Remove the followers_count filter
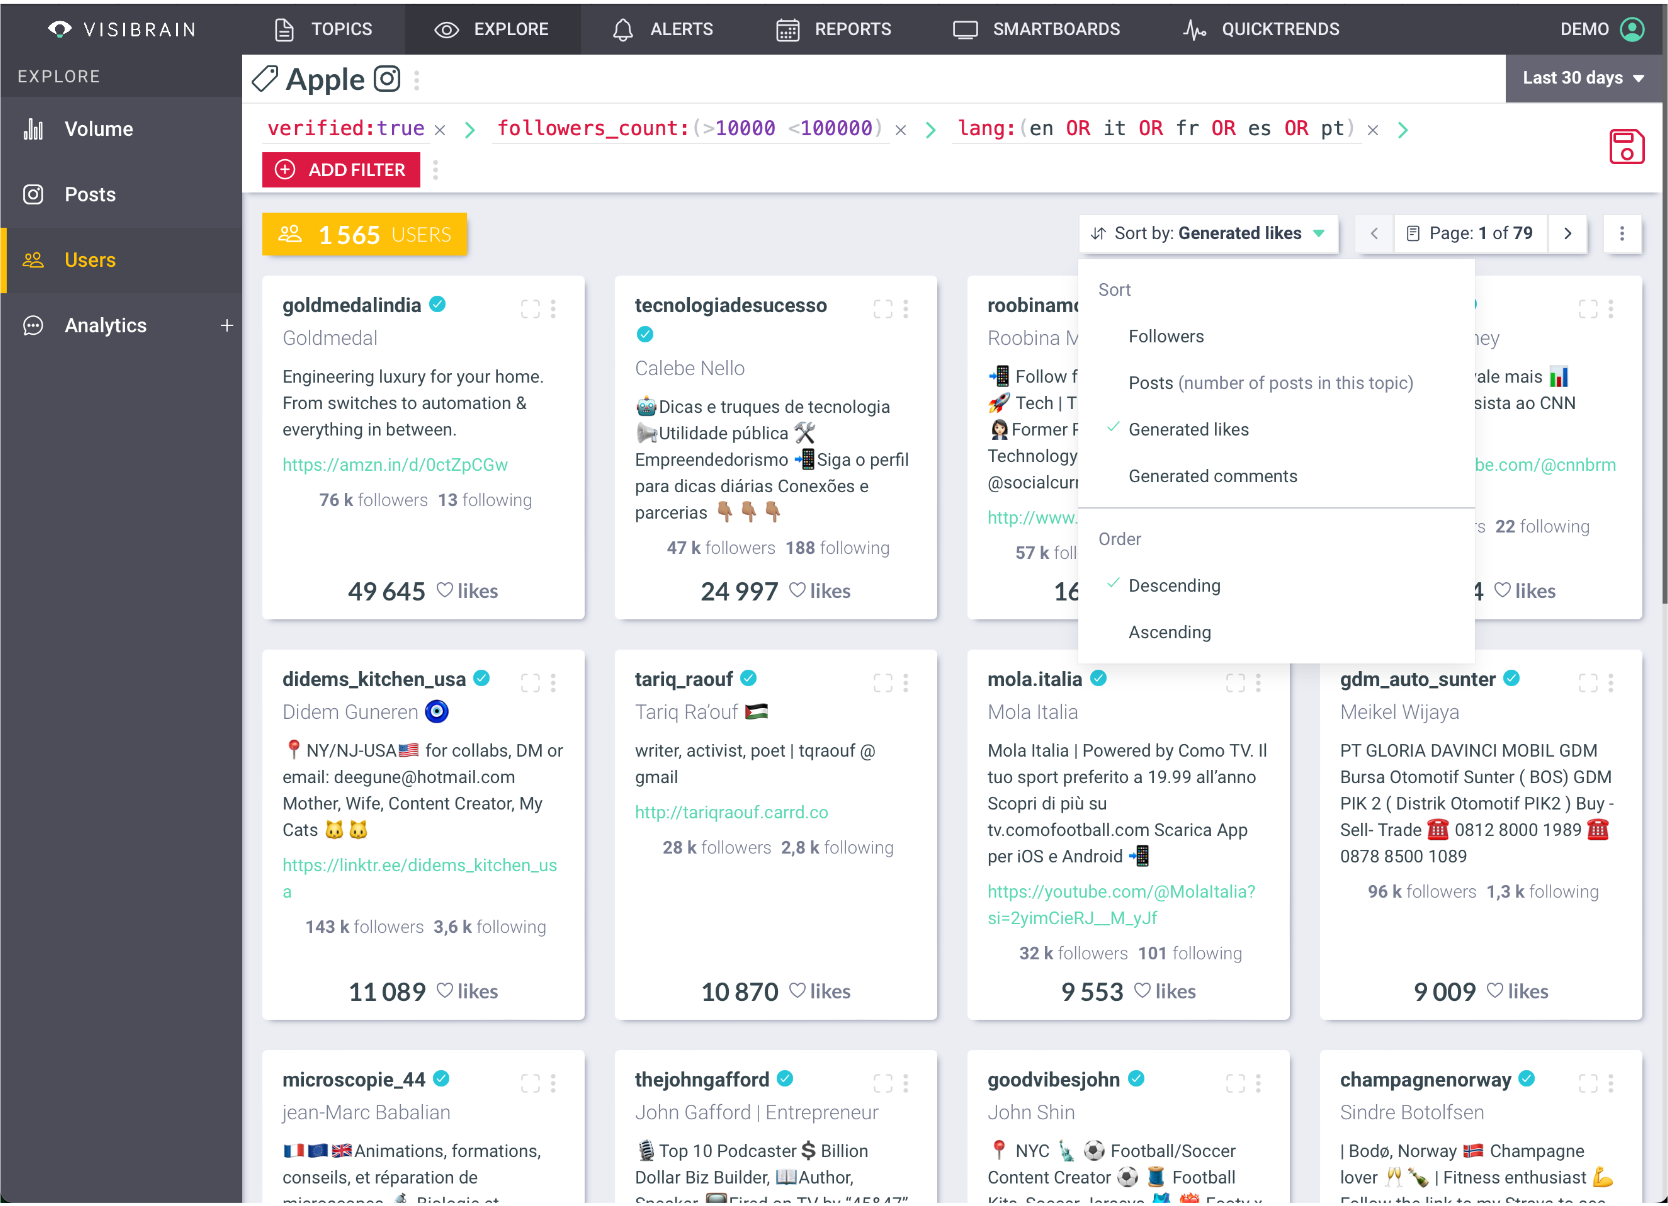Screen dimensions: 1668x1206 click(x=901, y=130)
